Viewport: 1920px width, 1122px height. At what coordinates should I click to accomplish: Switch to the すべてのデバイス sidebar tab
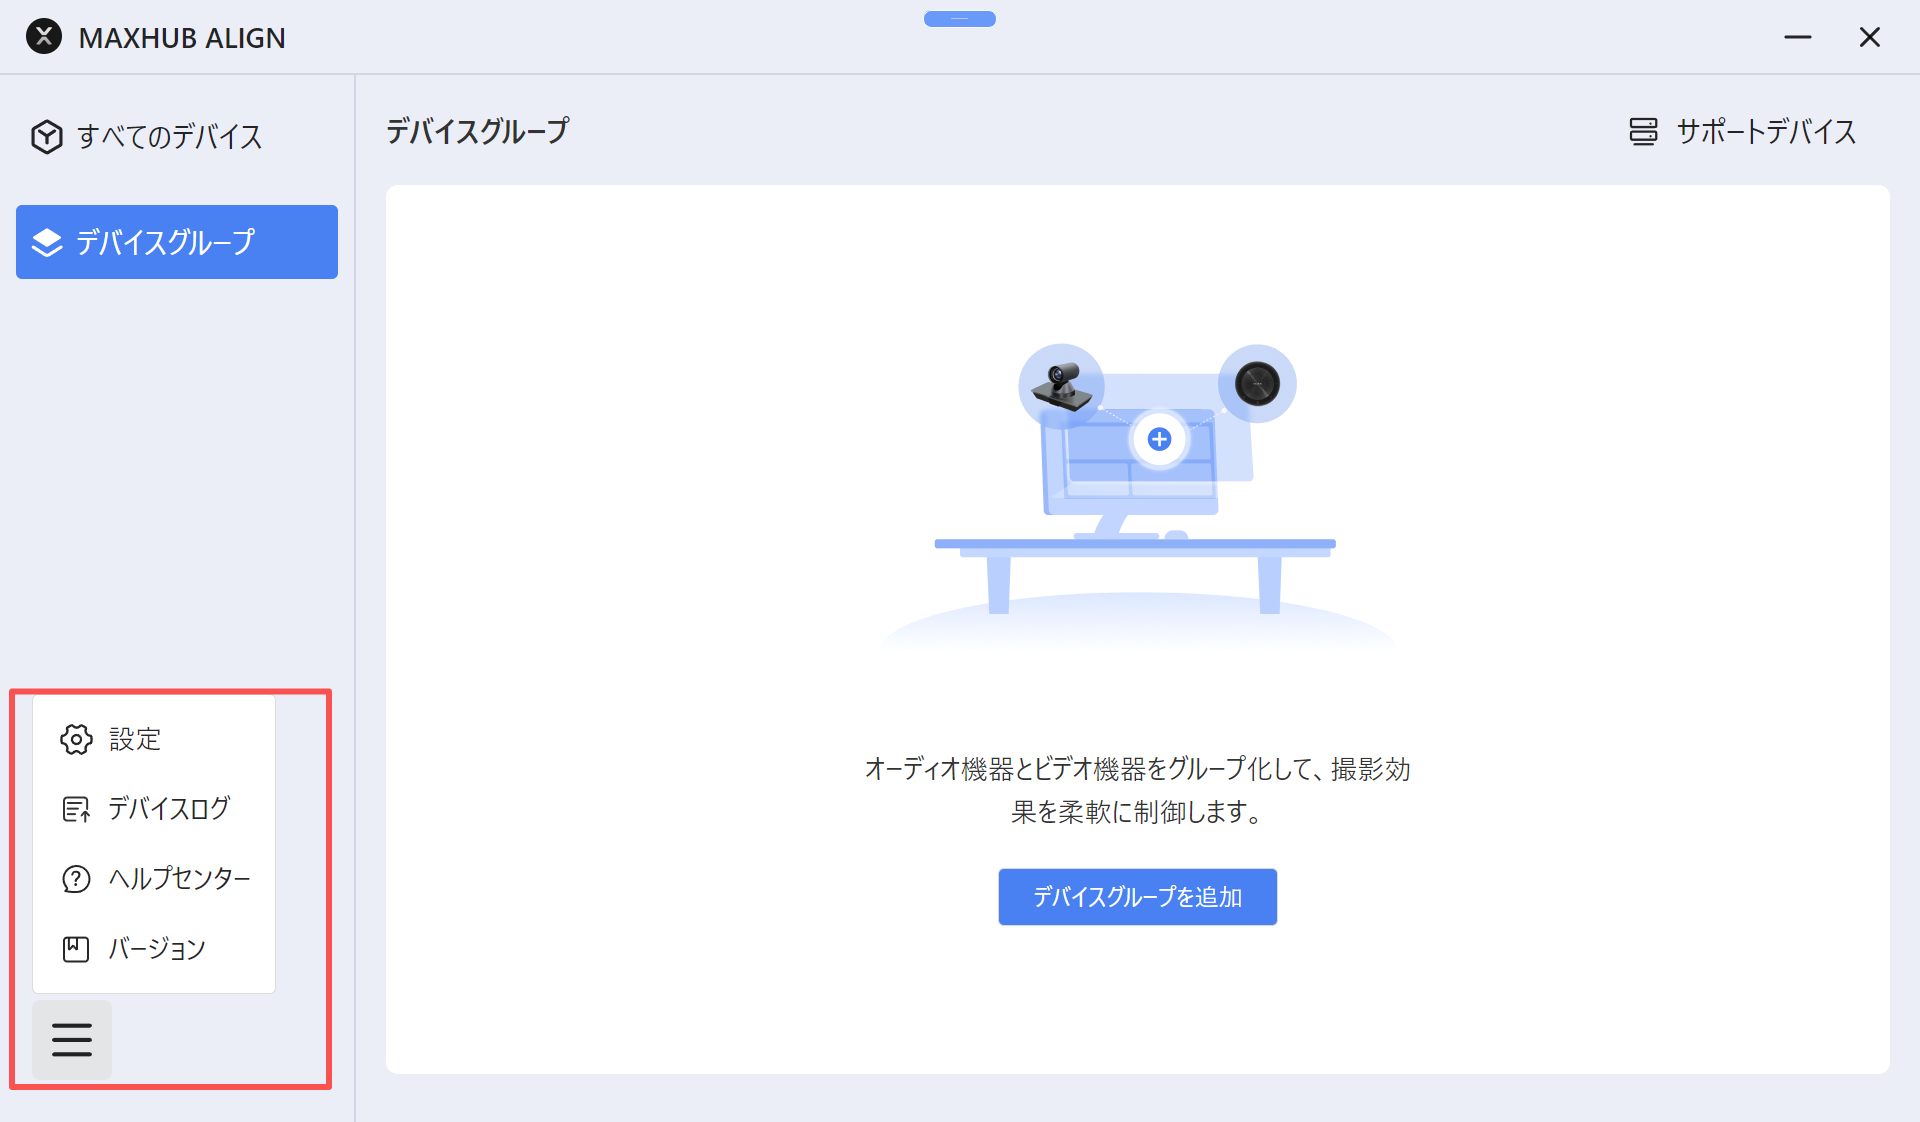[169, 136]
